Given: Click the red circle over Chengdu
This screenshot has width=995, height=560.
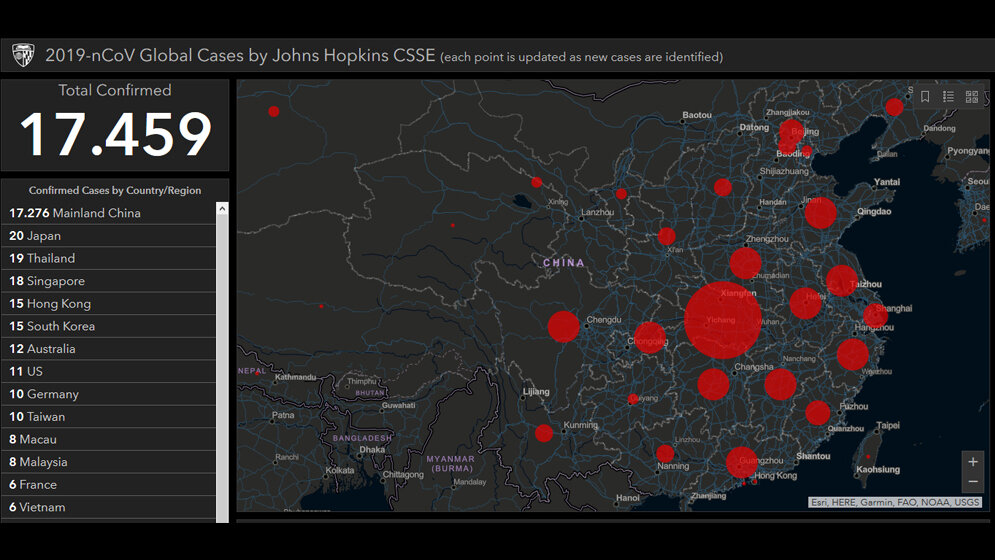Looking at the screenshot, I should pos(564,326).
